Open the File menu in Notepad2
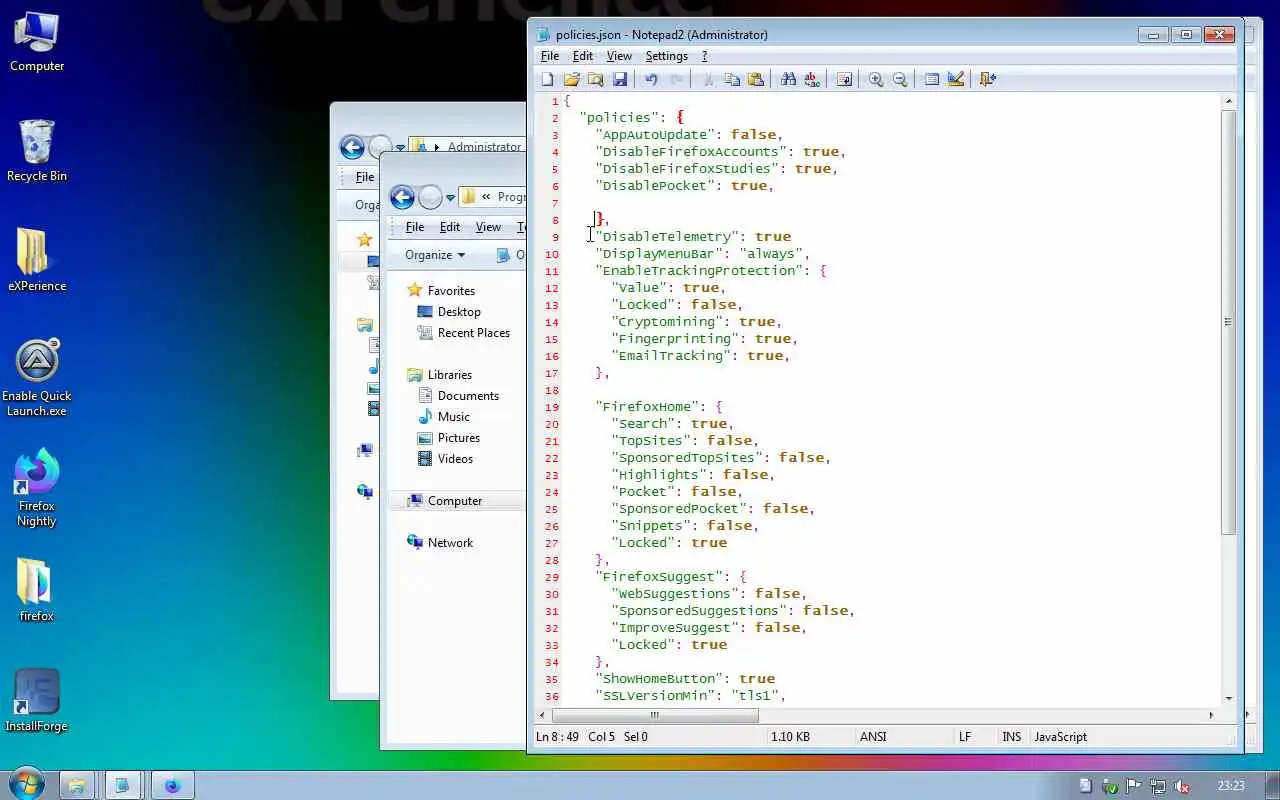This screenshot has height=800, width=1280. tap(550, 56)
